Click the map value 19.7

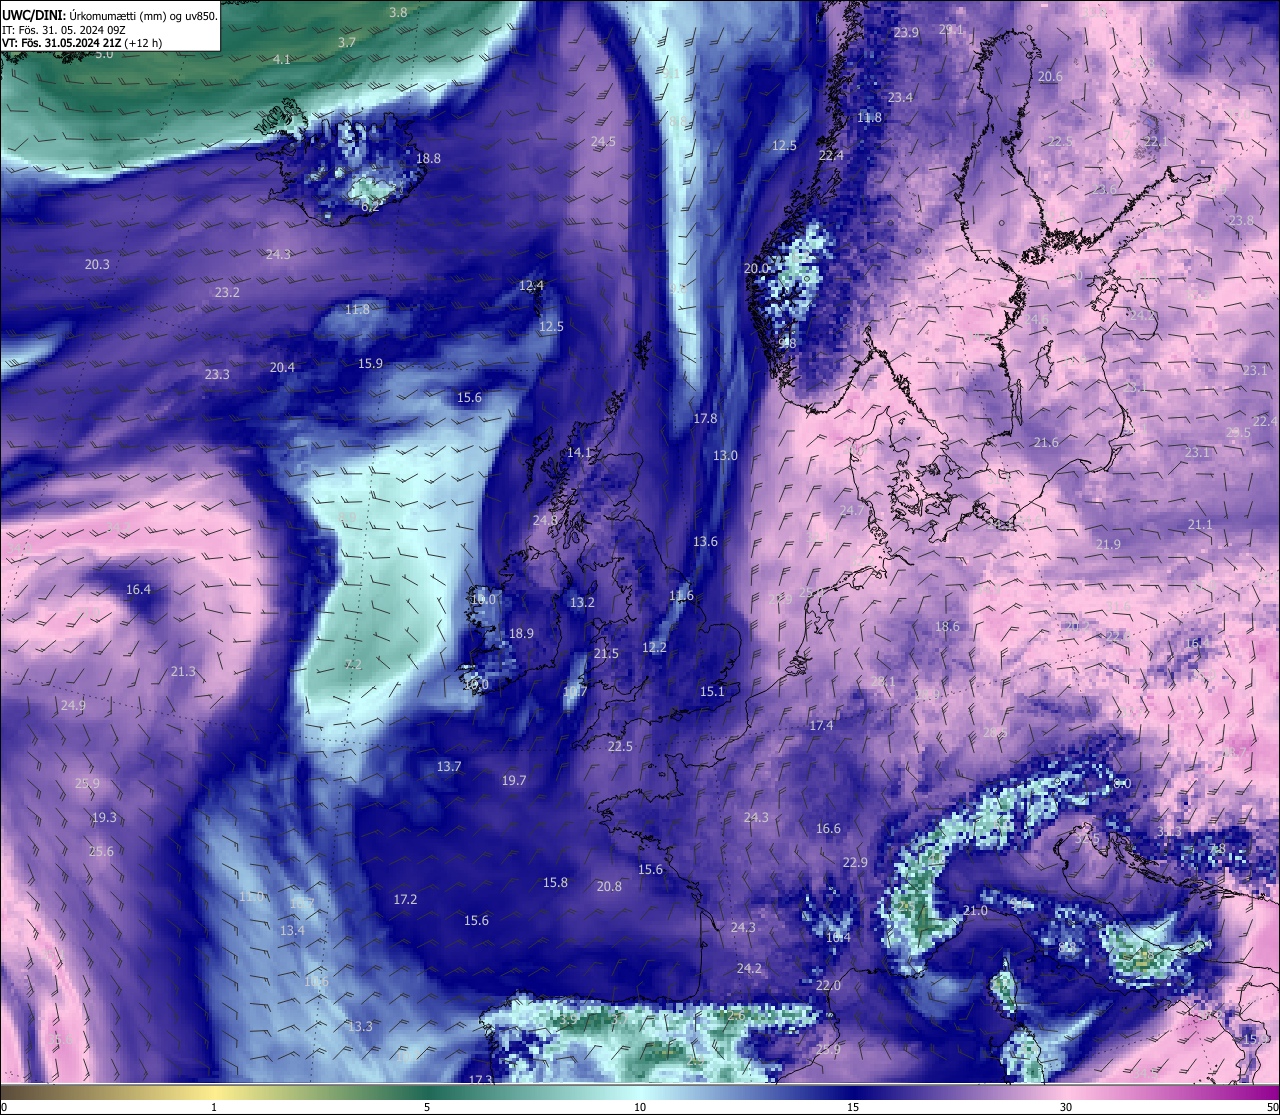[514, 780]
